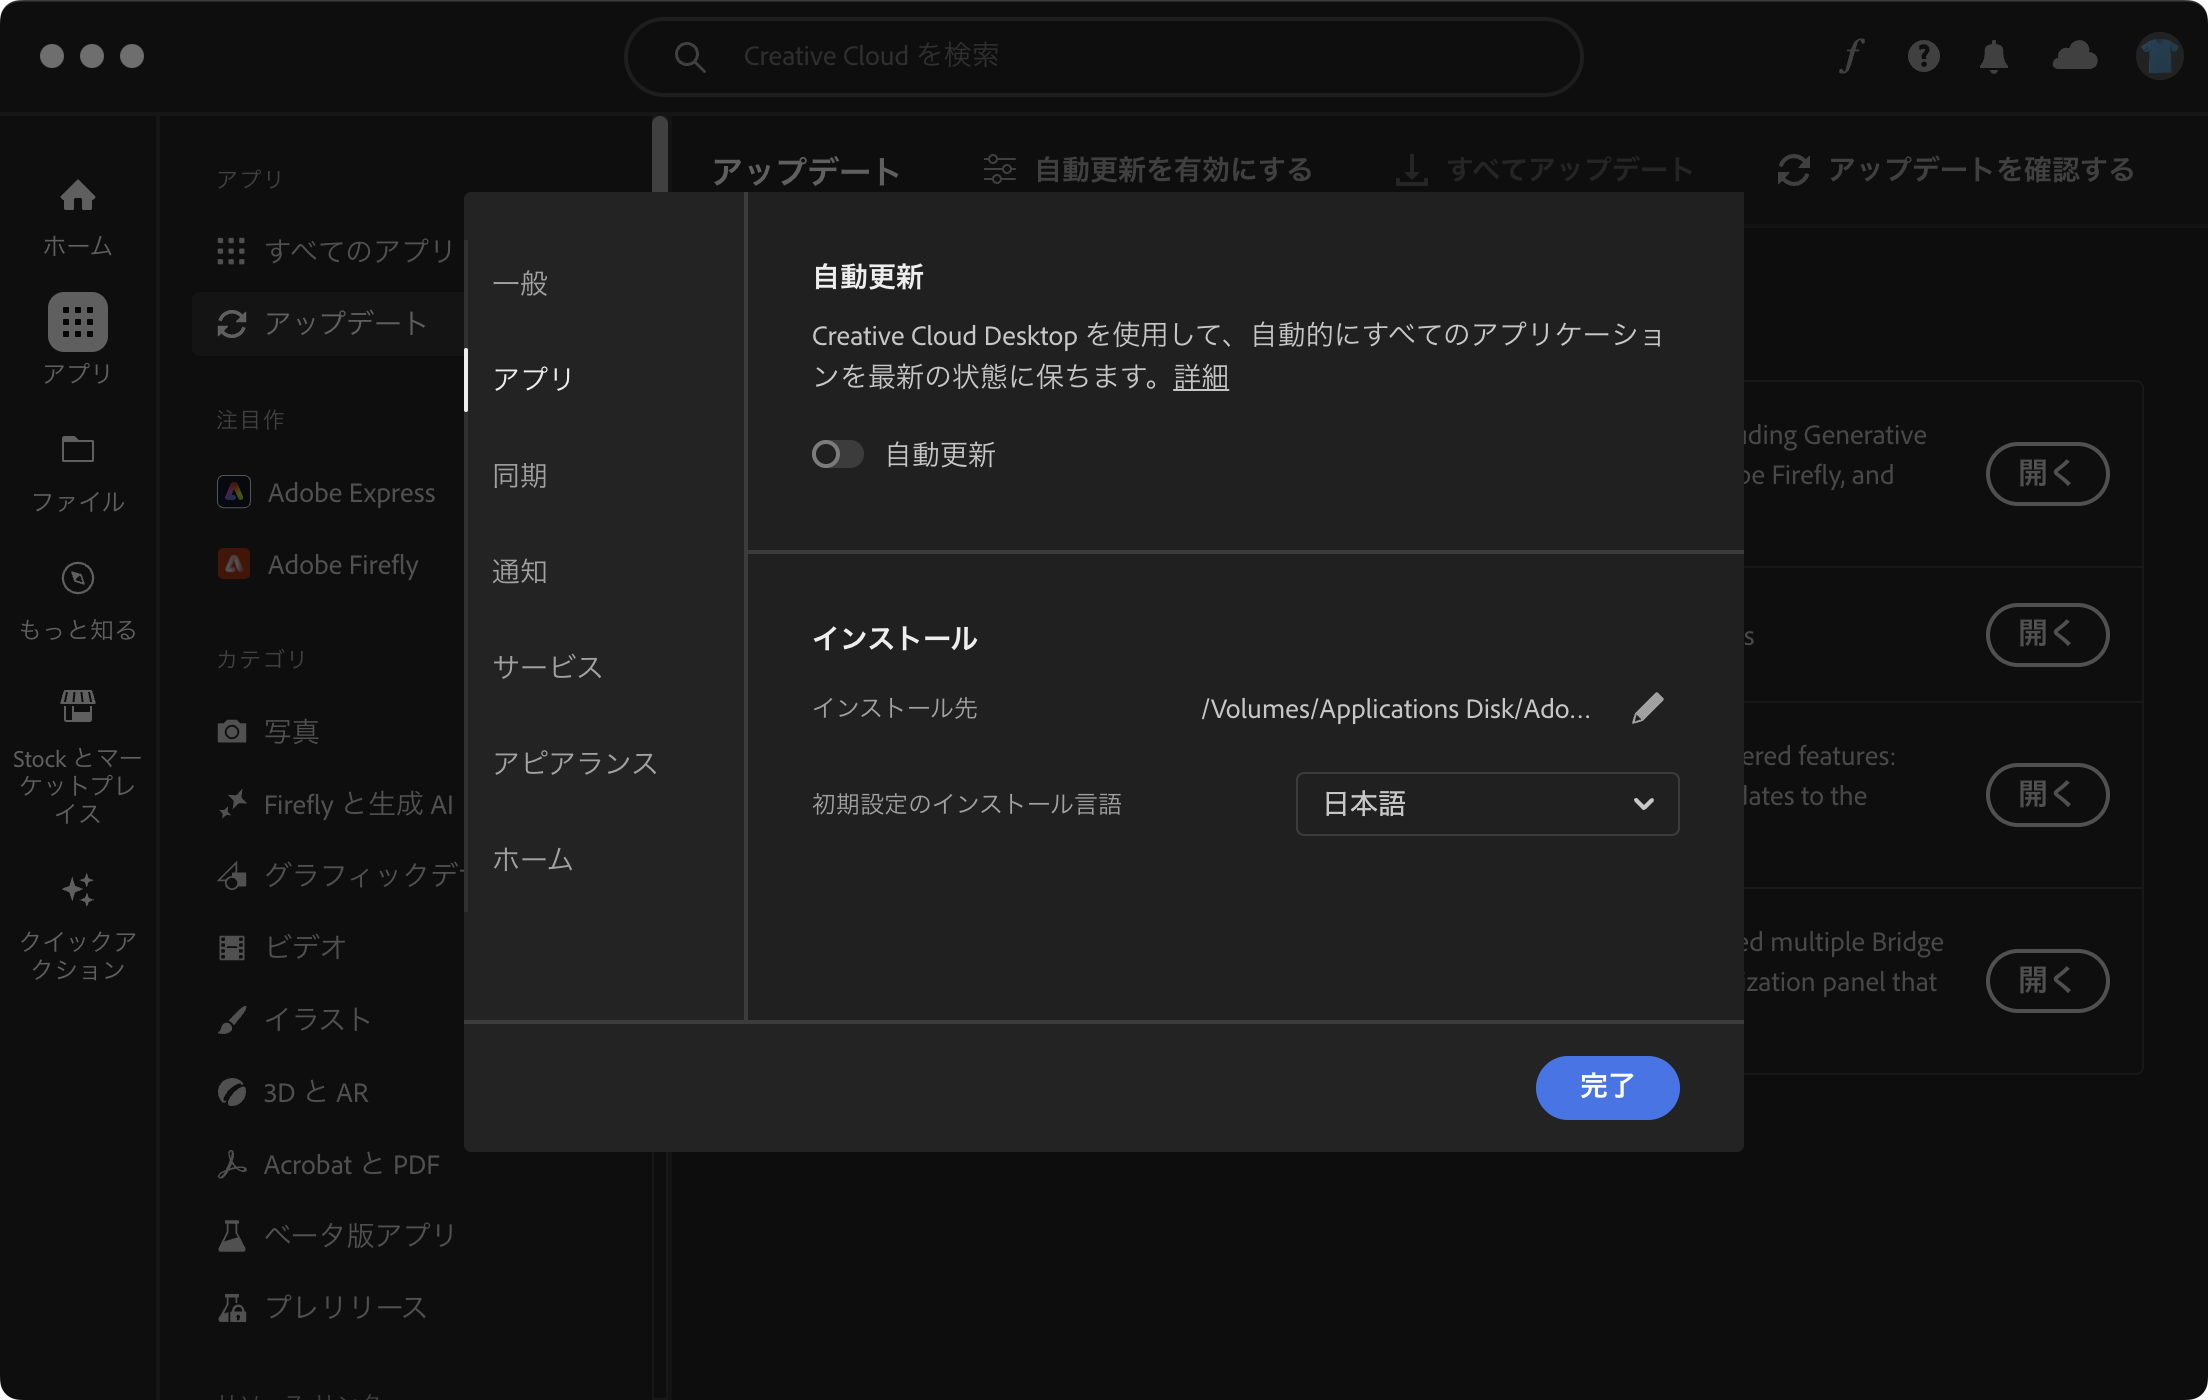Click the 完了 done button
Viewport: 2208px width, 1400px height.
[1607, 1087]
